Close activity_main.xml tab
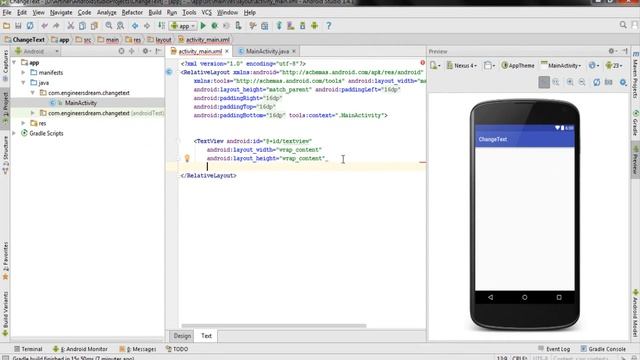 click(227, 51)
